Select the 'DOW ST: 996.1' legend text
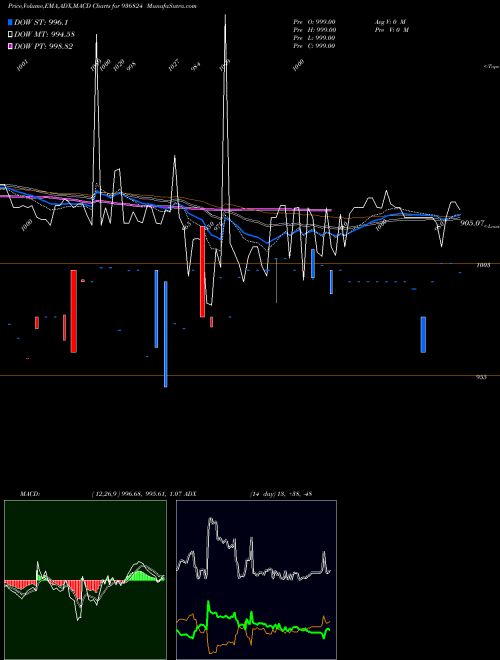The width and height of the screenshot is (500, 660). click(41, 22)
